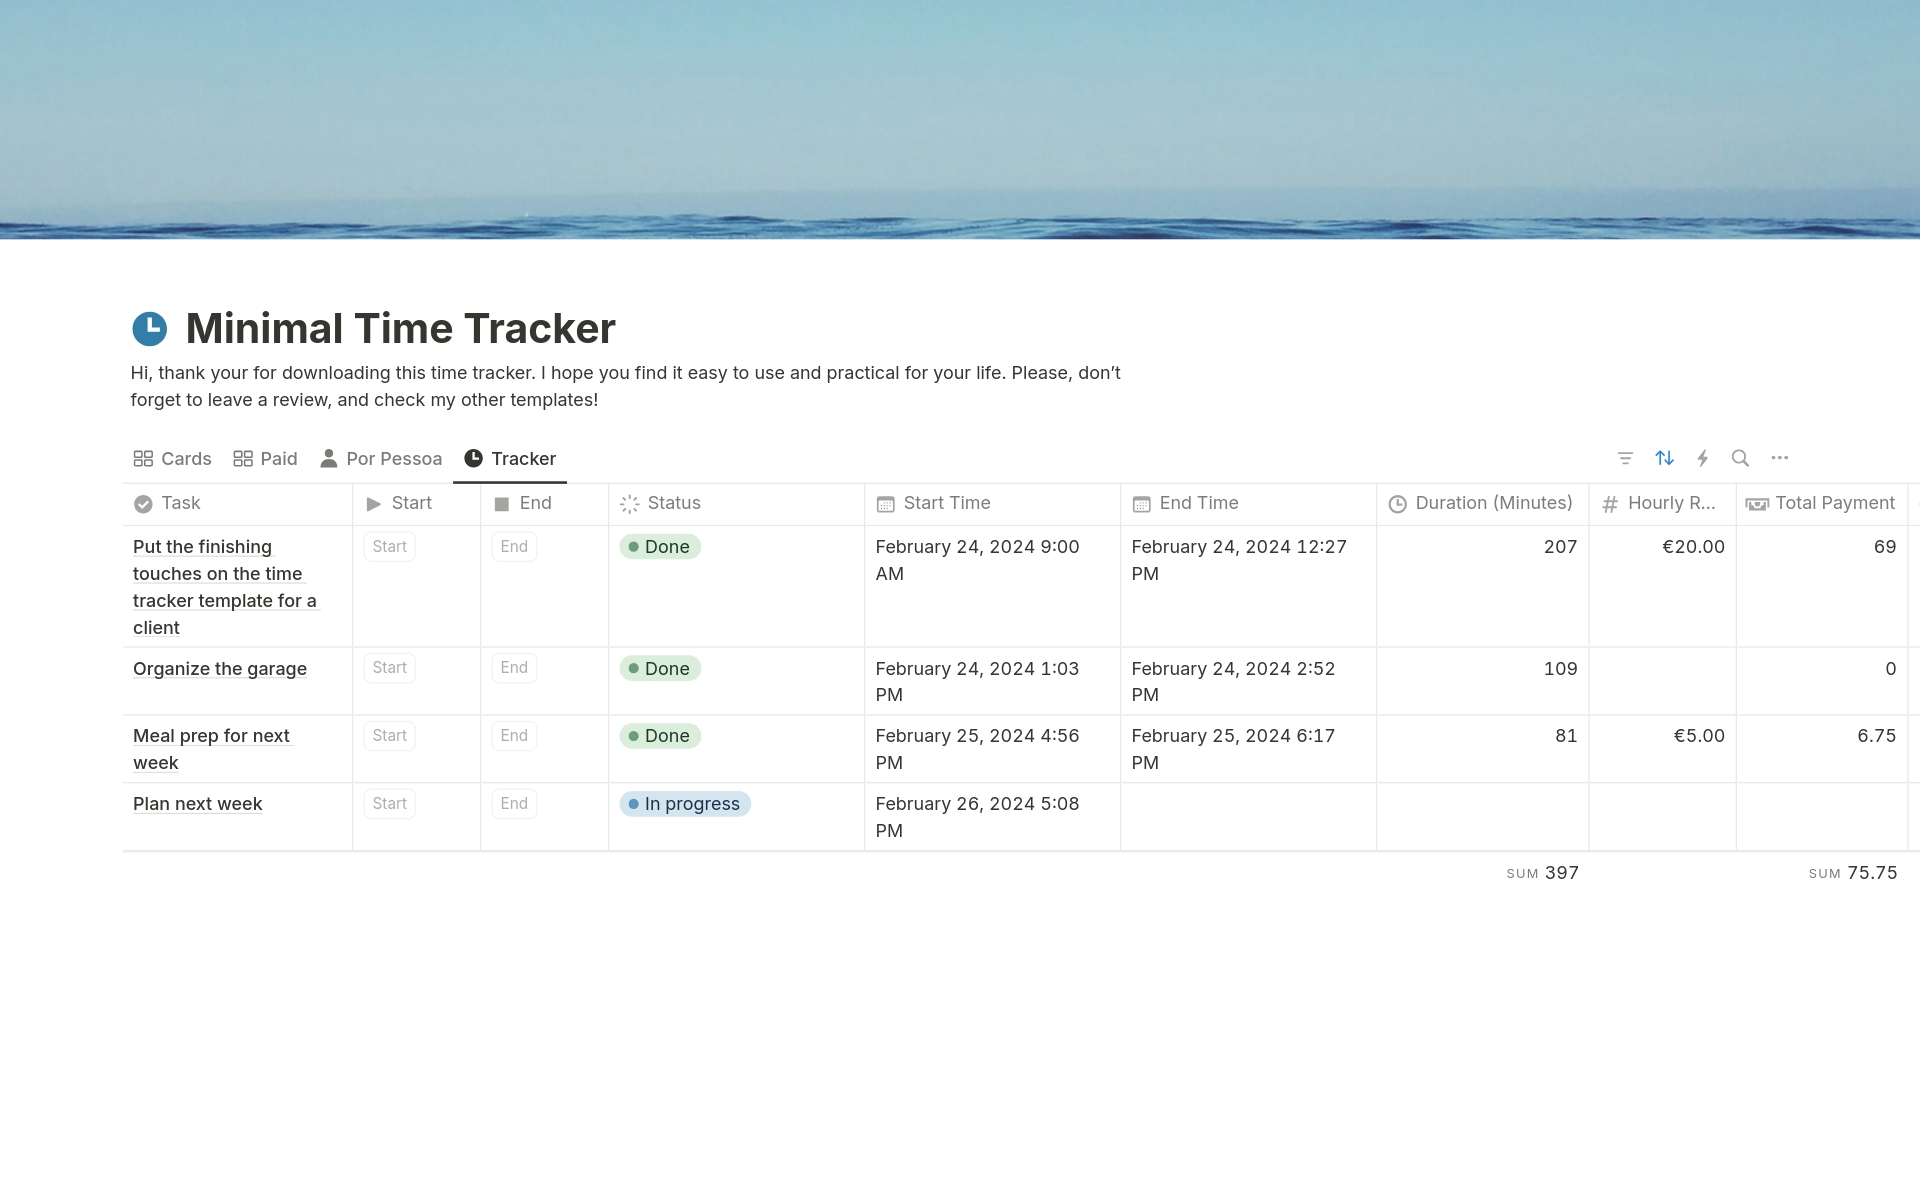Image resolution: width=1920 pixels, height=1199 pixels.
Task: Open the sort icon above the table
Action: 1664,457
